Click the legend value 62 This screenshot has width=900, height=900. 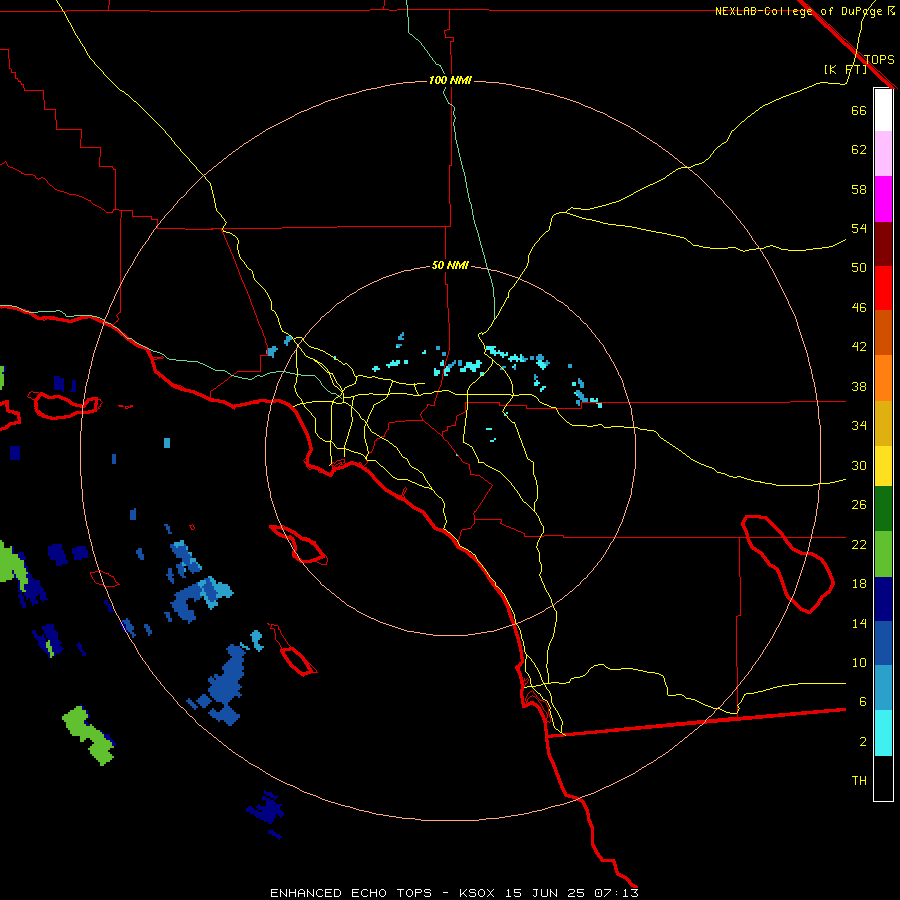(x=859, y=150)
